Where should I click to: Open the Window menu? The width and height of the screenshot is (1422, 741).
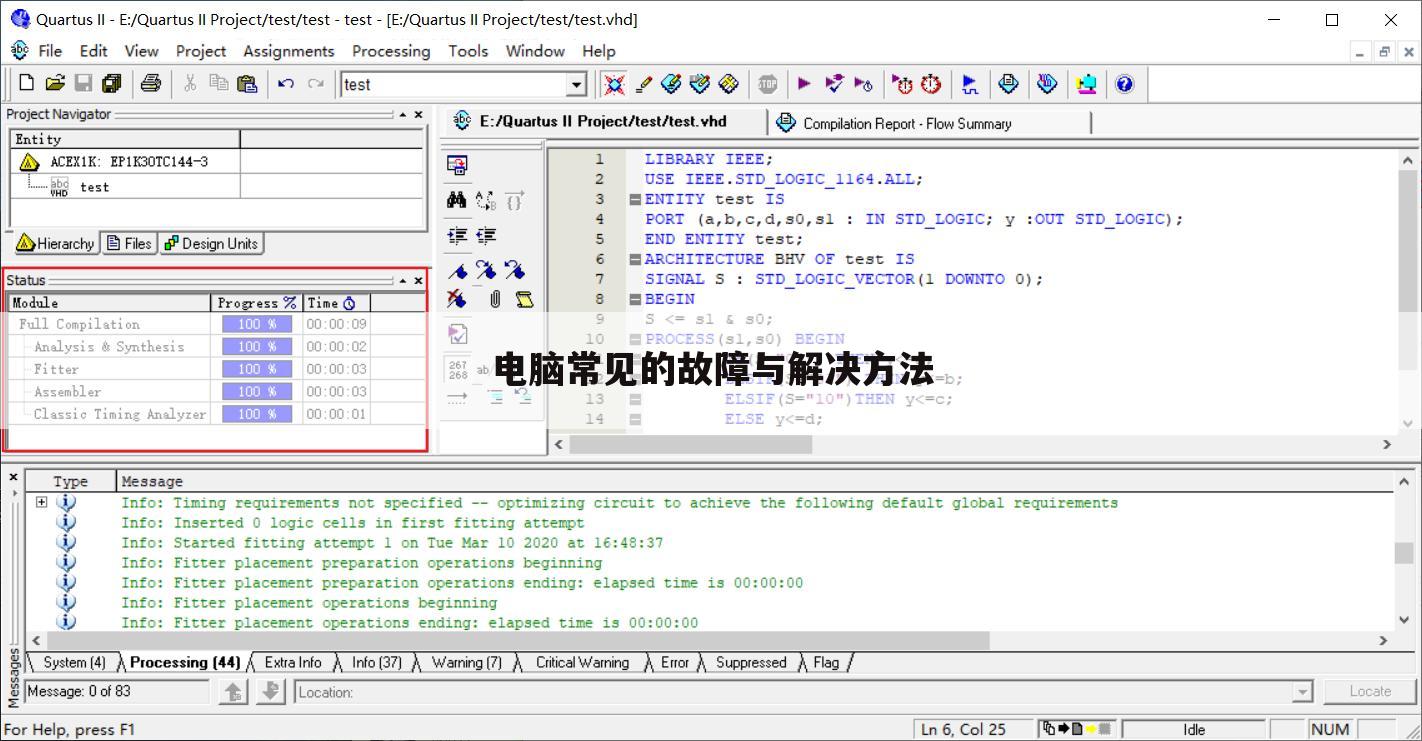[x=535, y=51]
